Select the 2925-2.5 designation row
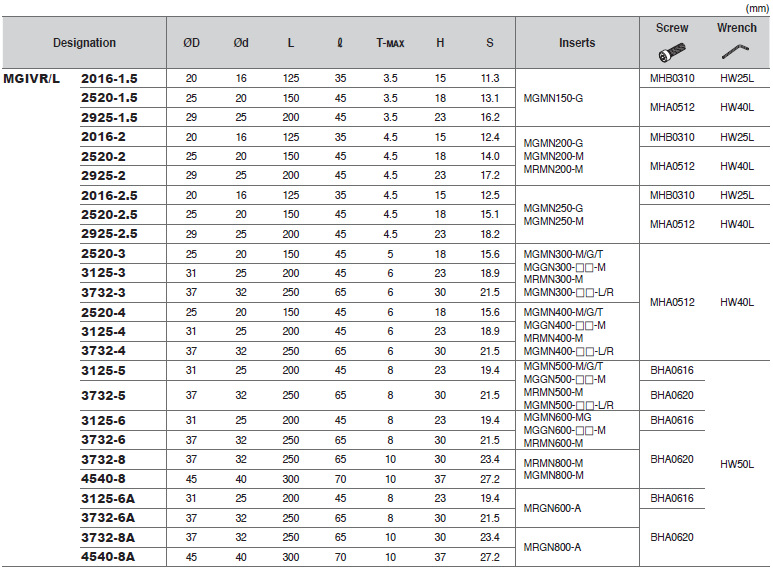Viewport: 773px width, 570px height. (109, 233)
